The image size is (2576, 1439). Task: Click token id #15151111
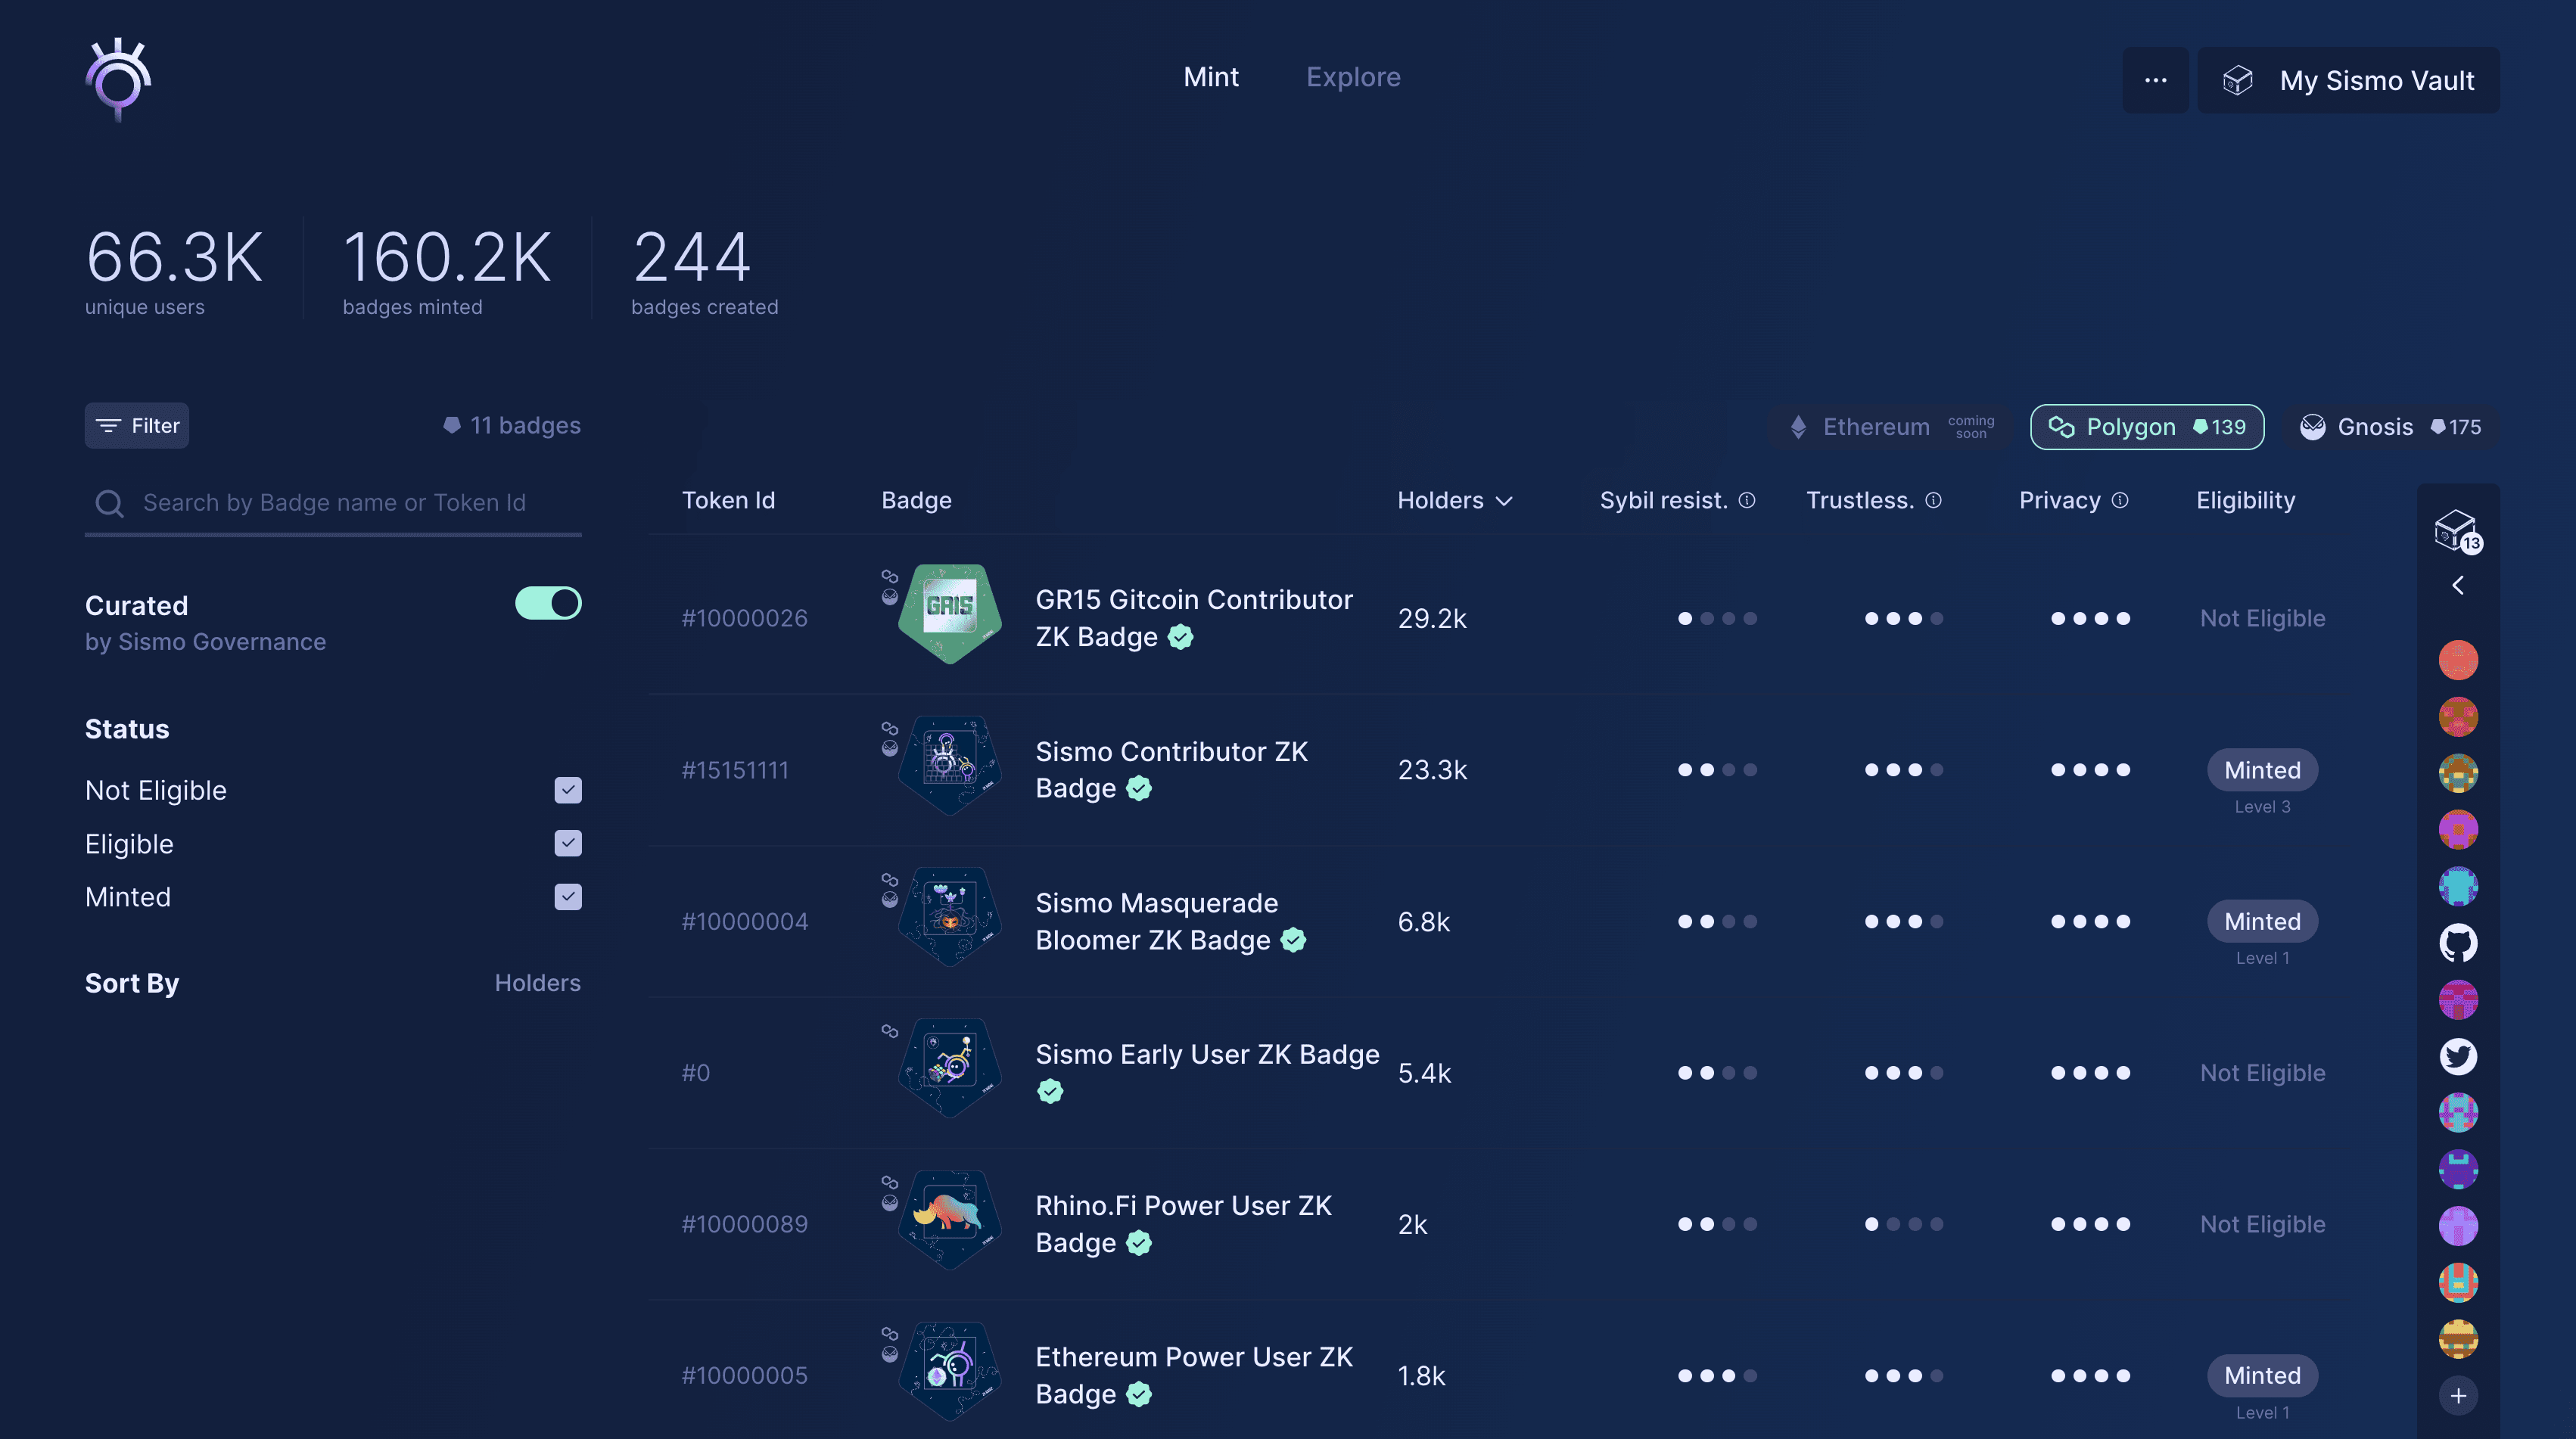coord(735,770)
